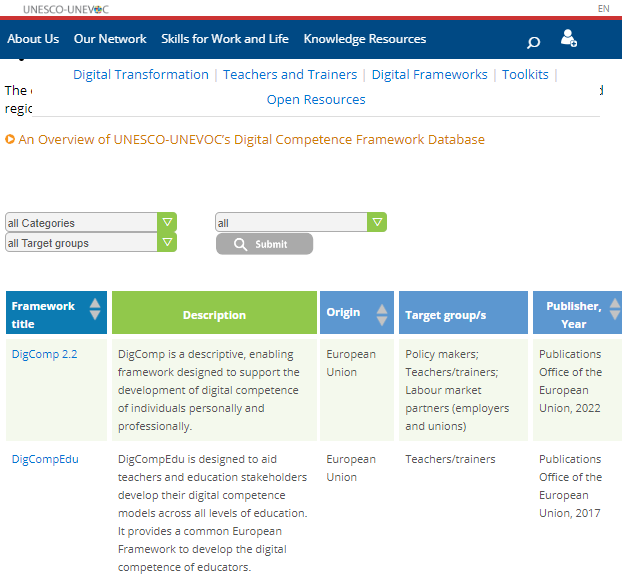Go to Teachers and Trainers section
Screen dimensions: 622x585
click(290, 75)
